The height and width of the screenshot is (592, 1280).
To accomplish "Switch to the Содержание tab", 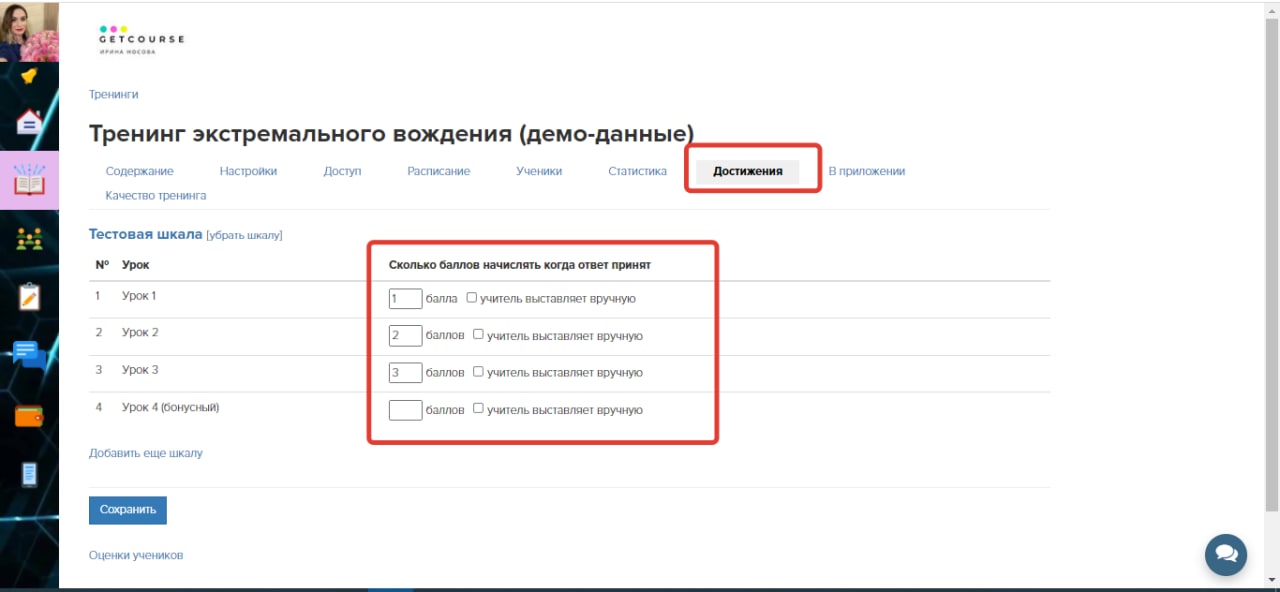I will coord(139,171).
